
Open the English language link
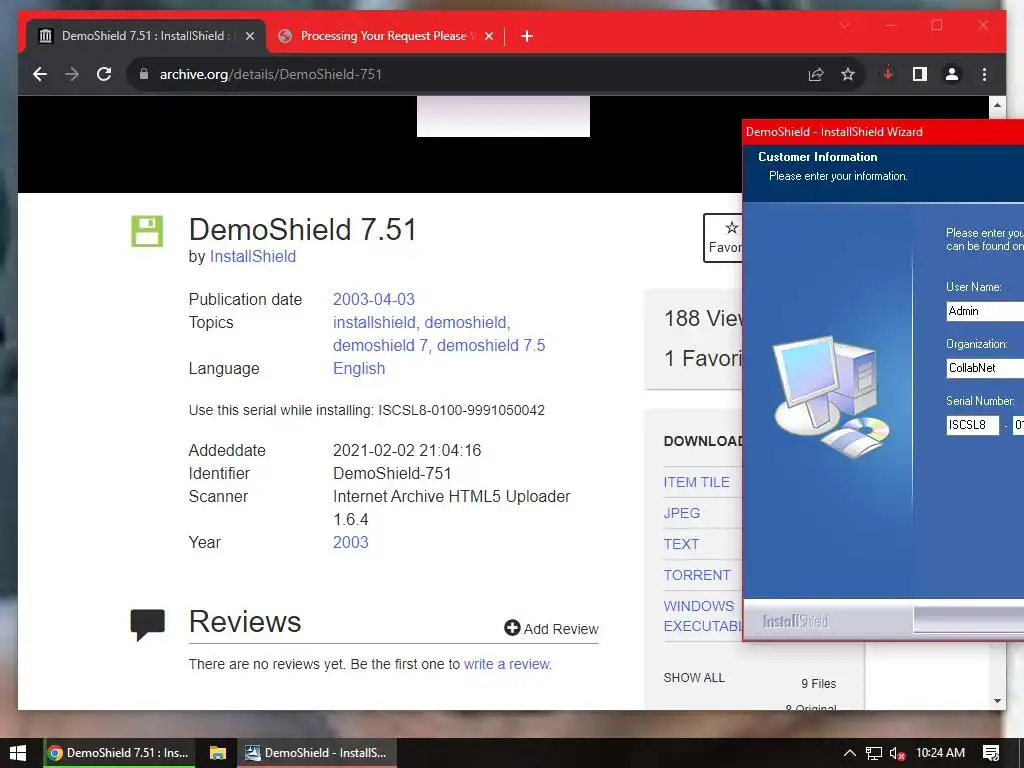click(359, 368)
